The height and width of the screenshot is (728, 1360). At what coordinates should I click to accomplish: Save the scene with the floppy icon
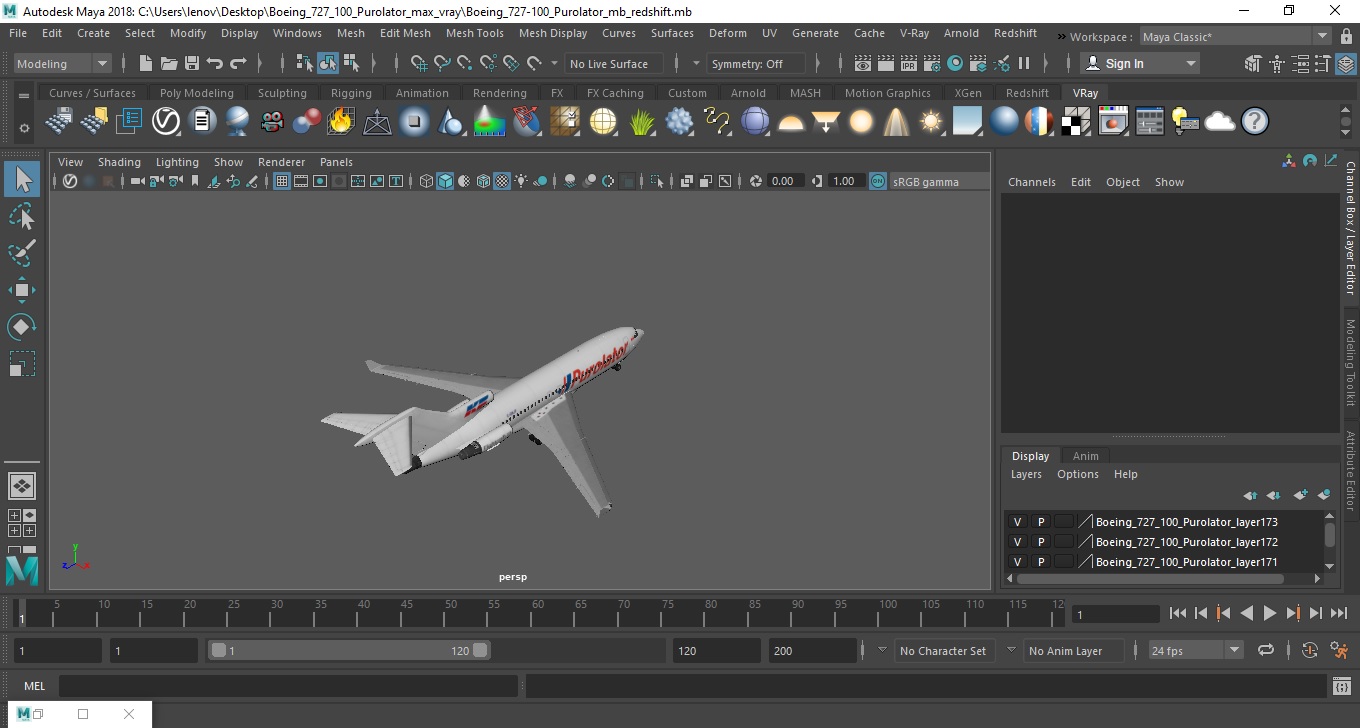coord(192,63)
